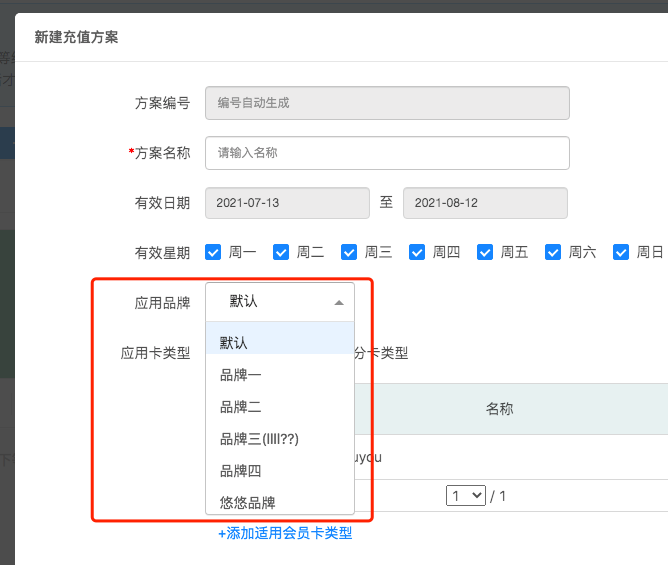
Task: Open the page number selector
Action: pyautogui.click(x=467, y=495)
